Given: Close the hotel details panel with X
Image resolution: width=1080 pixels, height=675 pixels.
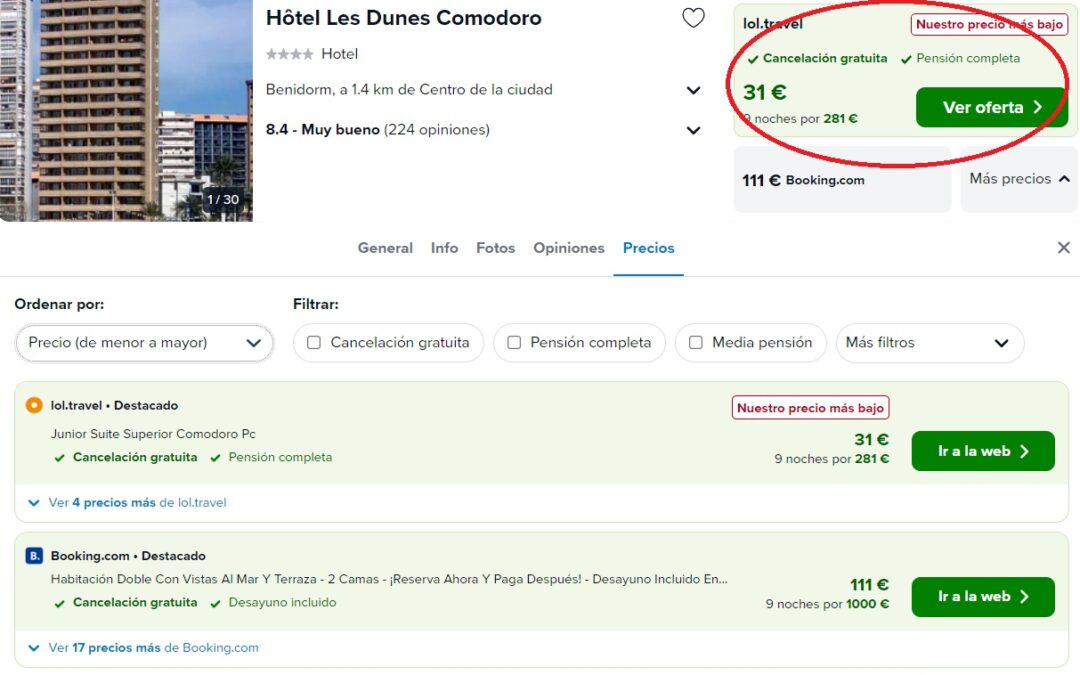Looking at the screenshot, I should [1063, 247].
